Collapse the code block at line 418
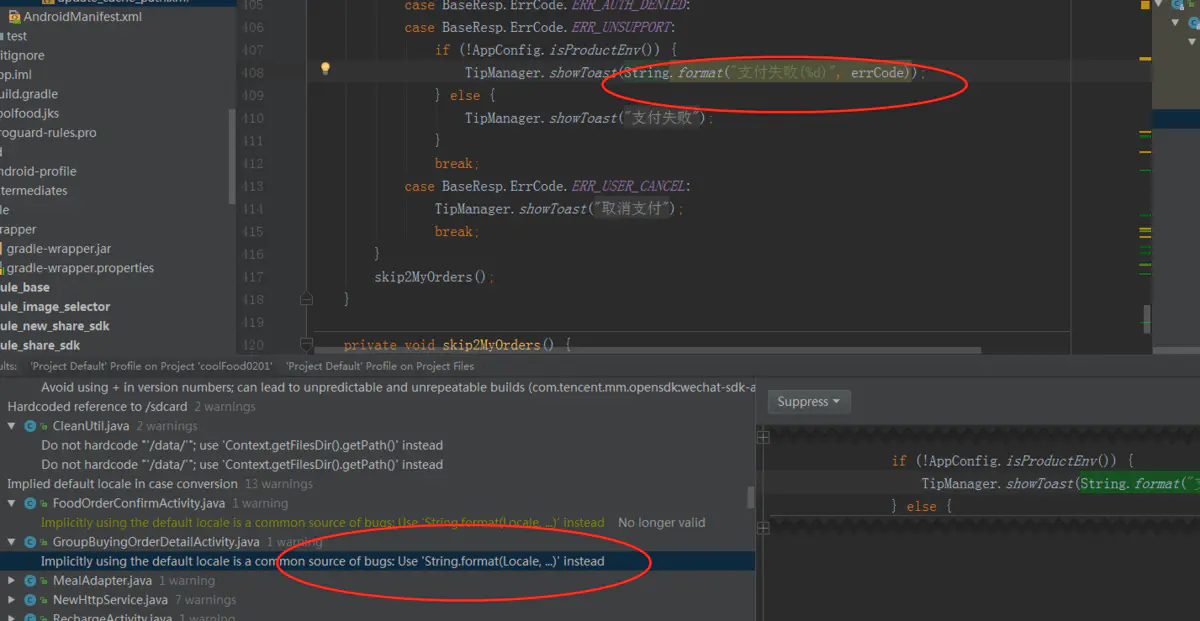 coord(306,298)
